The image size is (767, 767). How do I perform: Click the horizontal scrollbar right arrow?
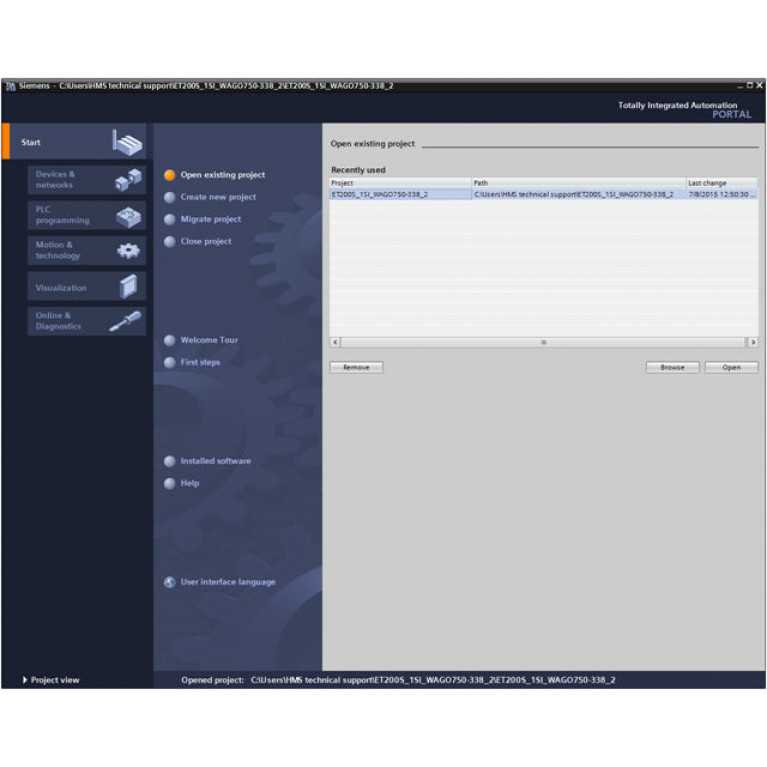(x=753, y=342)
